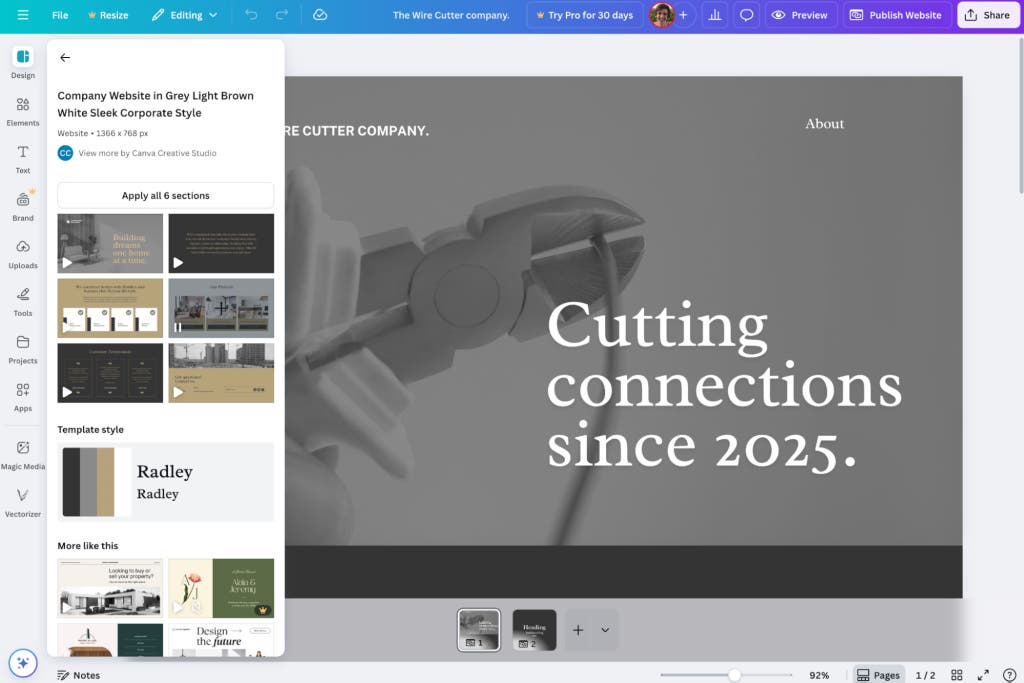Click the Insights chart icon near your avatar

coord(717,15)
